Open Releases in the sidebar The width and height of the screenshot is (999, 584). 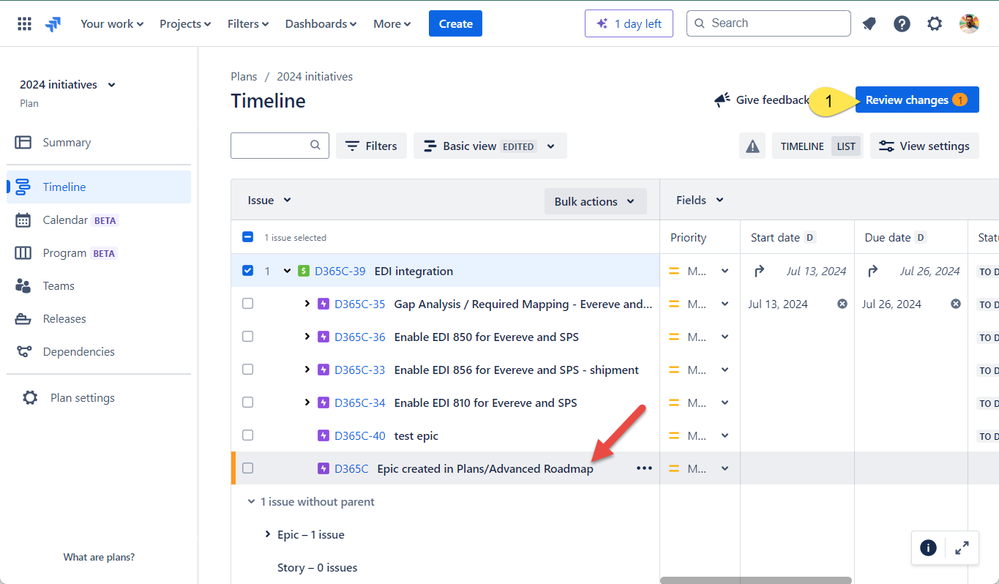click(99, 319)
